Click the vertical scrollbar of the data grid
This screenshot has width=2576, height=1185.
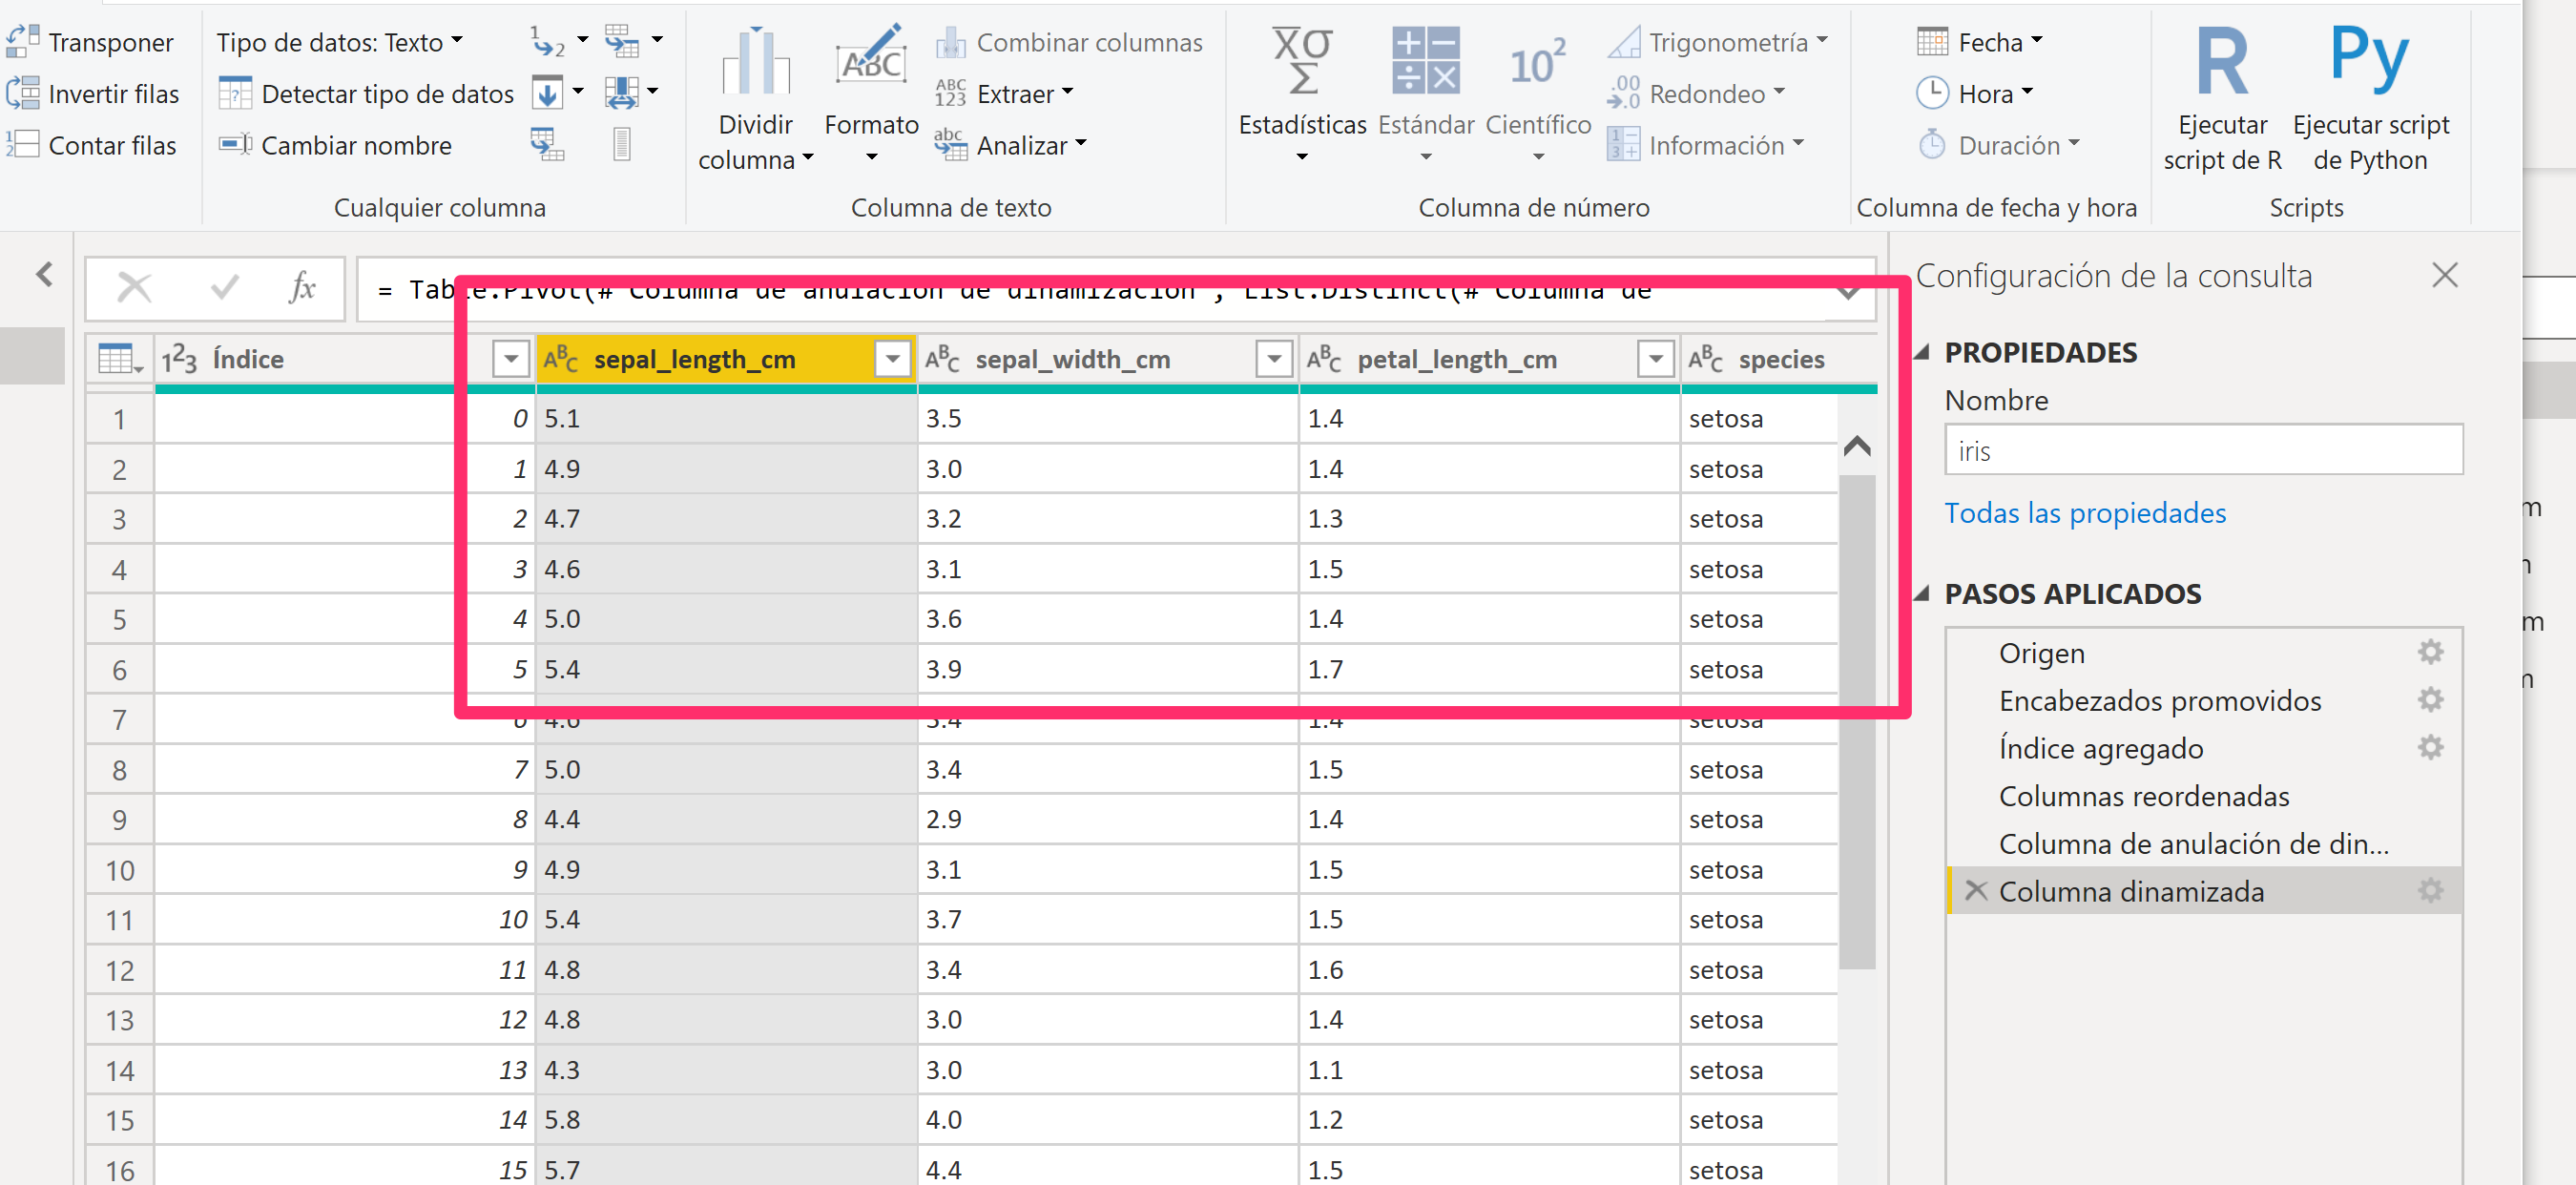coord(1857,721)
